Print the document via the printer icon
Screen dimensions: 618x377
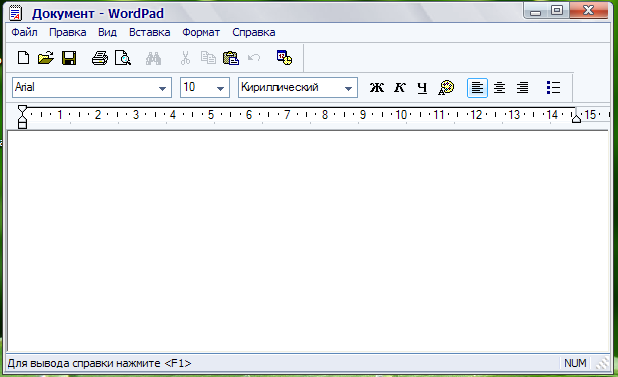coord(100,58)
